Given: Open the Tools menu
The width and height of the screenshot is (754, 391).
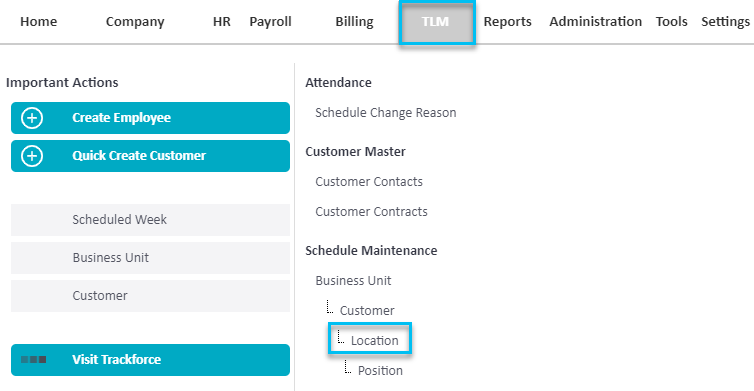Looking at the screenshot, I should 671,22.
